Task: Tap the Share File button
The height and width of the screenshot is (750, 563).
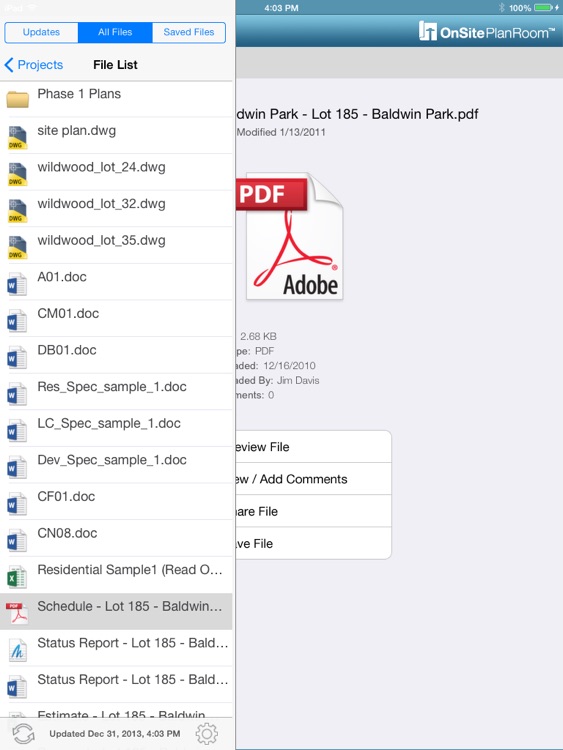Action: 313,511
